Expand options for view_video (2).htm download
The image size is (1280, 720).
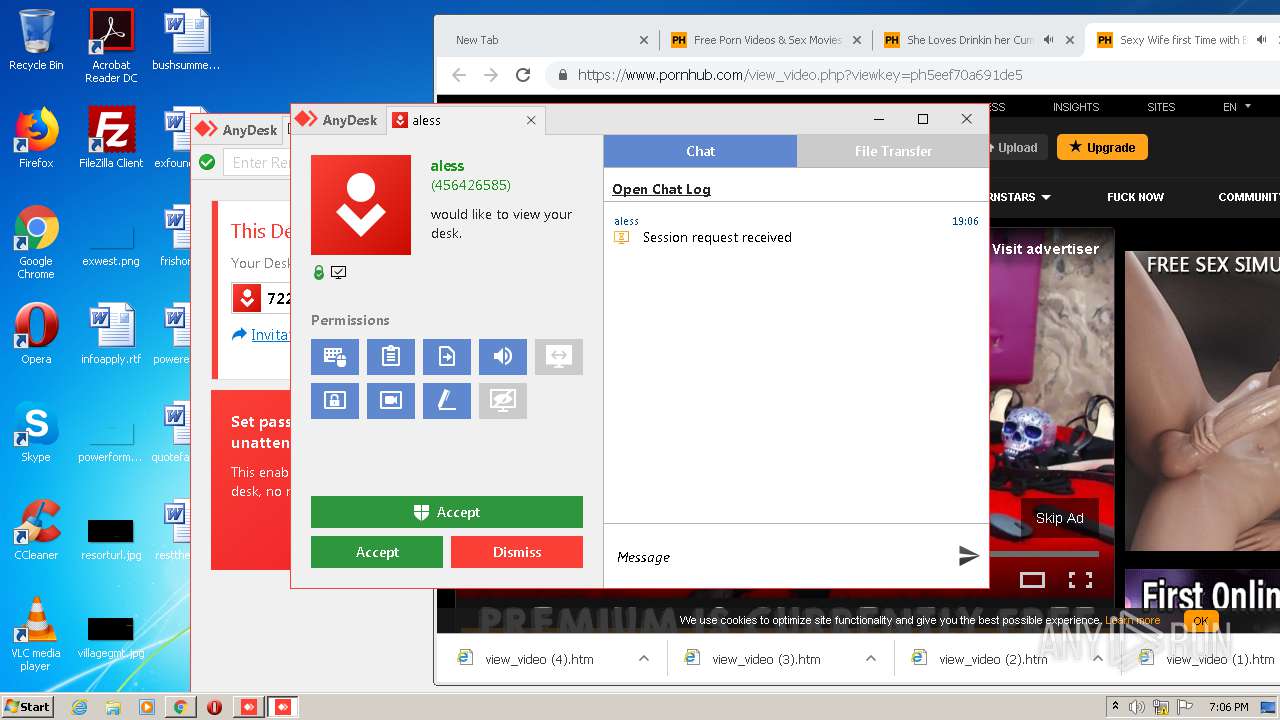point(1098,659)
